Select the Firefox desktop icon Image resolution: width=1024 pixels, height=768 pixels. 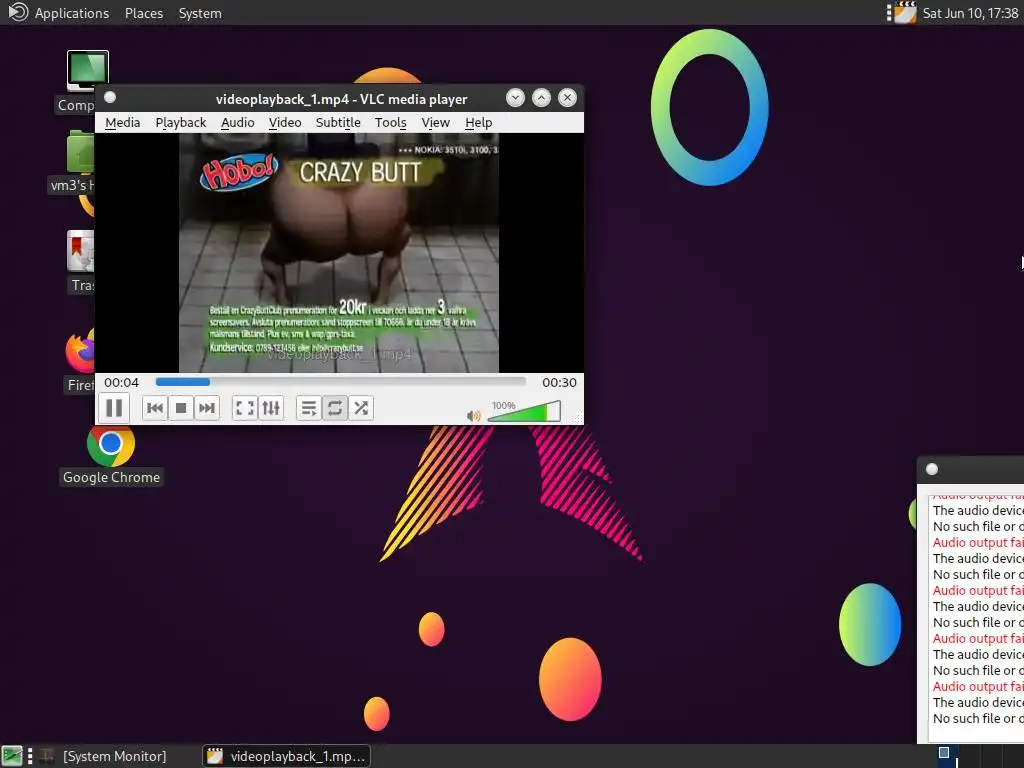80,360
